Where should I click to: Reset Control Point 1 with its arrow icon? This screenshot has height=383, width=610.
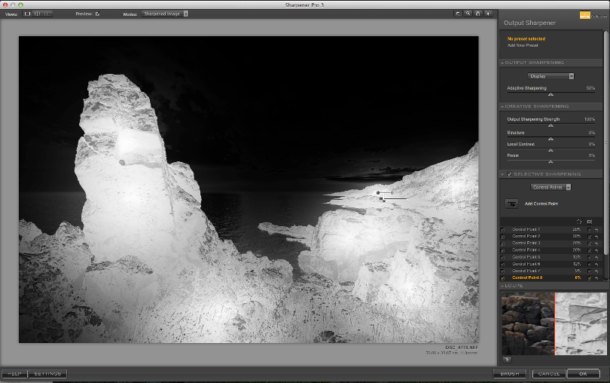(x=596, y=230)
